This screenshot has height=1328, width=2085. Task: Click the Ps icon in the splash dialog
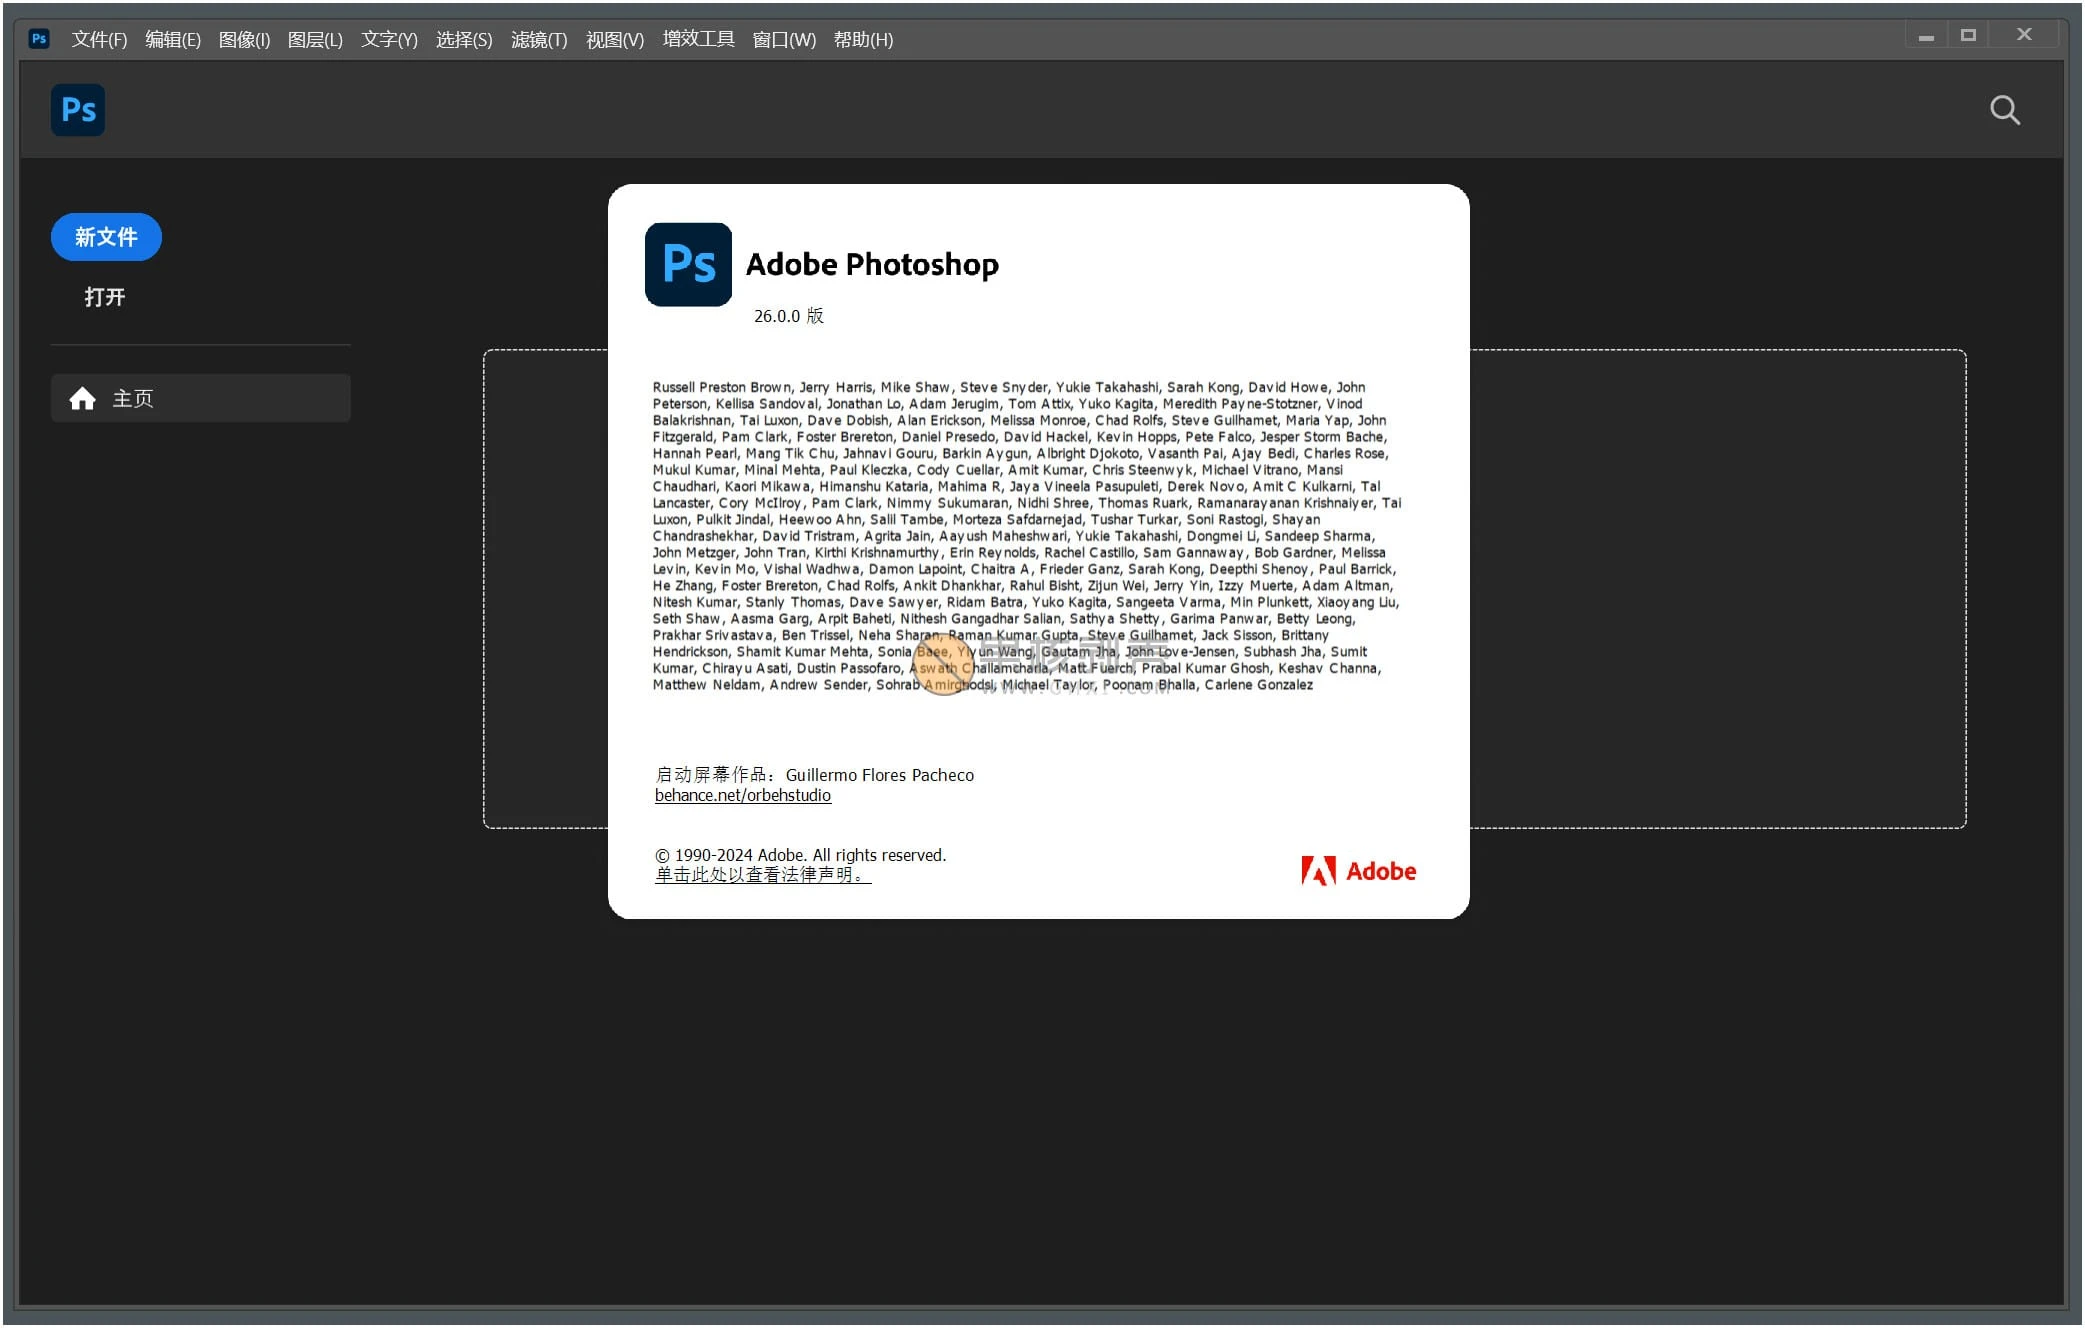click(687, 264)
